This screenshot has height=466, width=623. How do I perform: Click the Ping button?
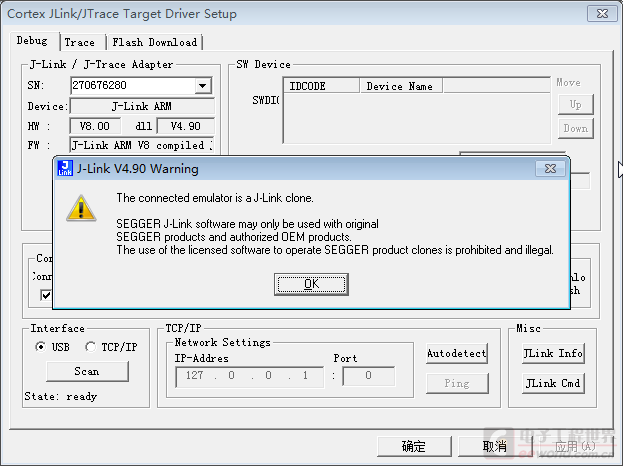click(457, 383)
